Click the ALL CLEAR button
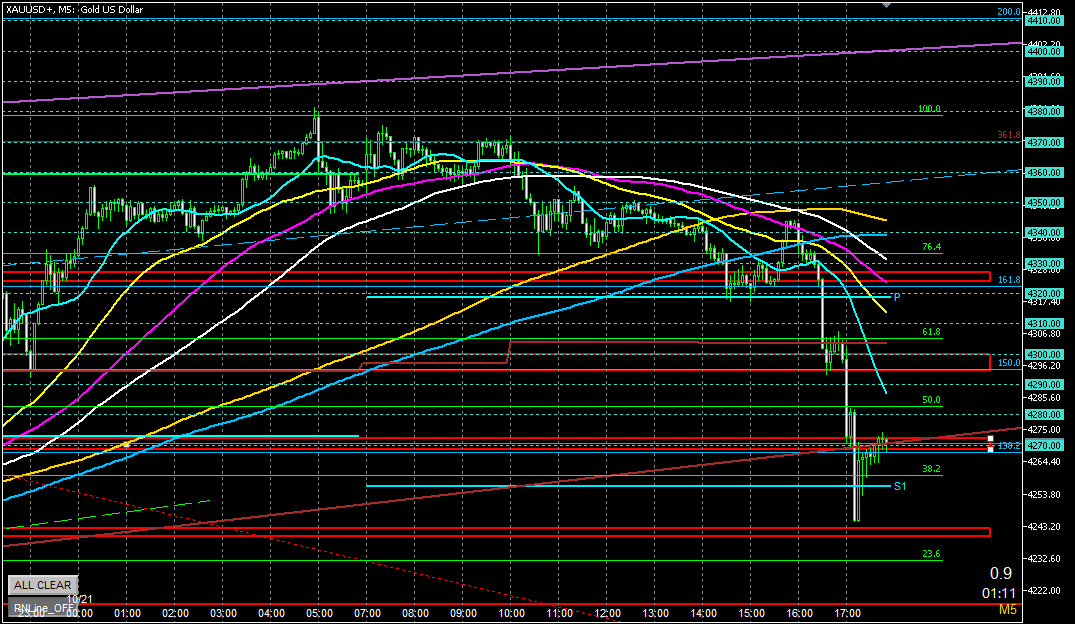1075x624 pixels. [42, 585]
